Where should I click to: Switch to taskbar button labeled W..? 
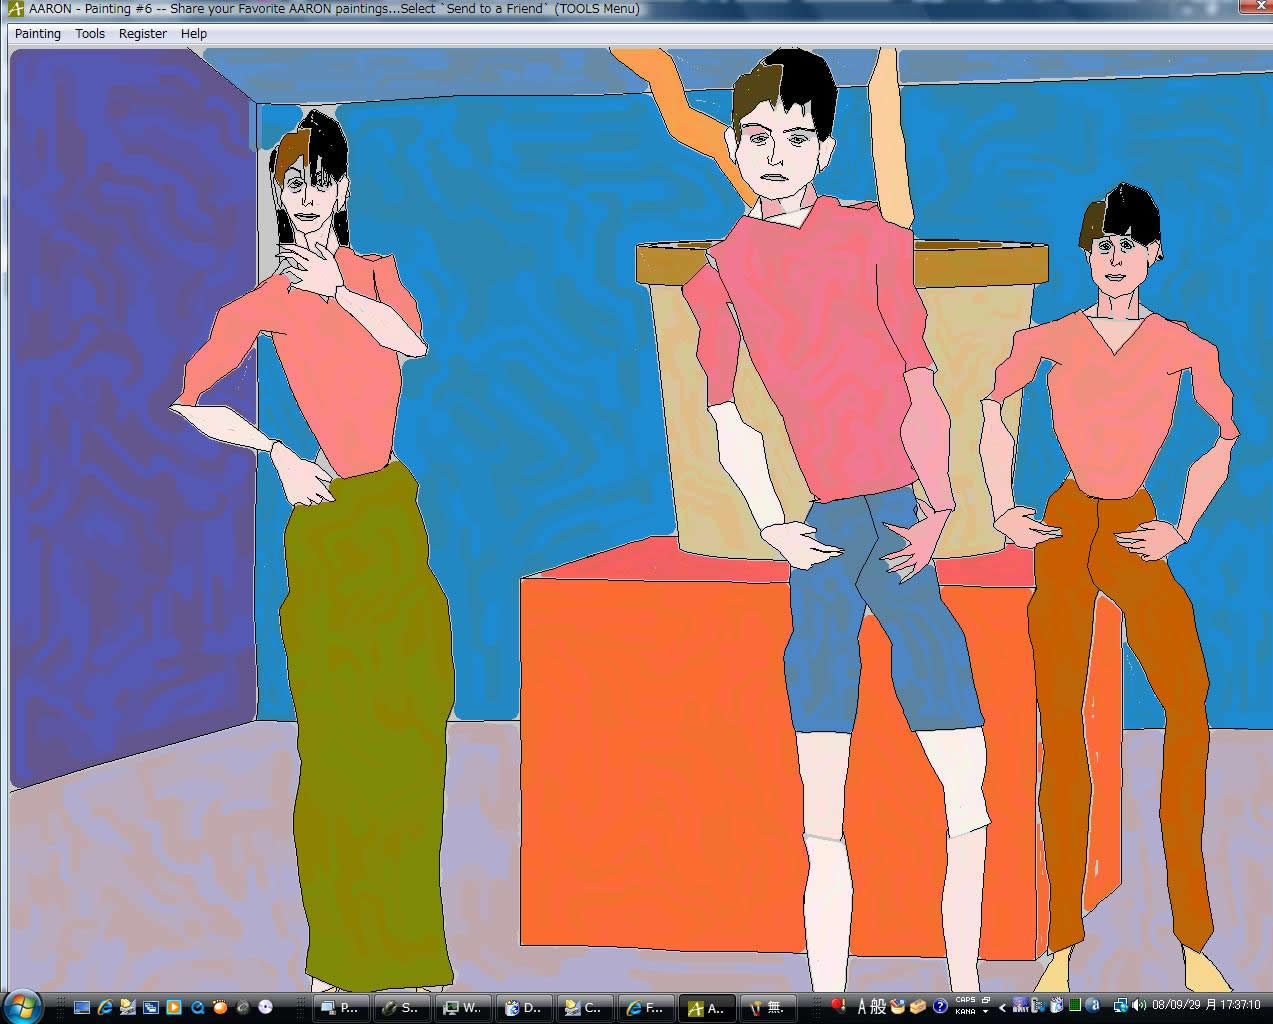pyautogui.click(x=463, y=1008)
